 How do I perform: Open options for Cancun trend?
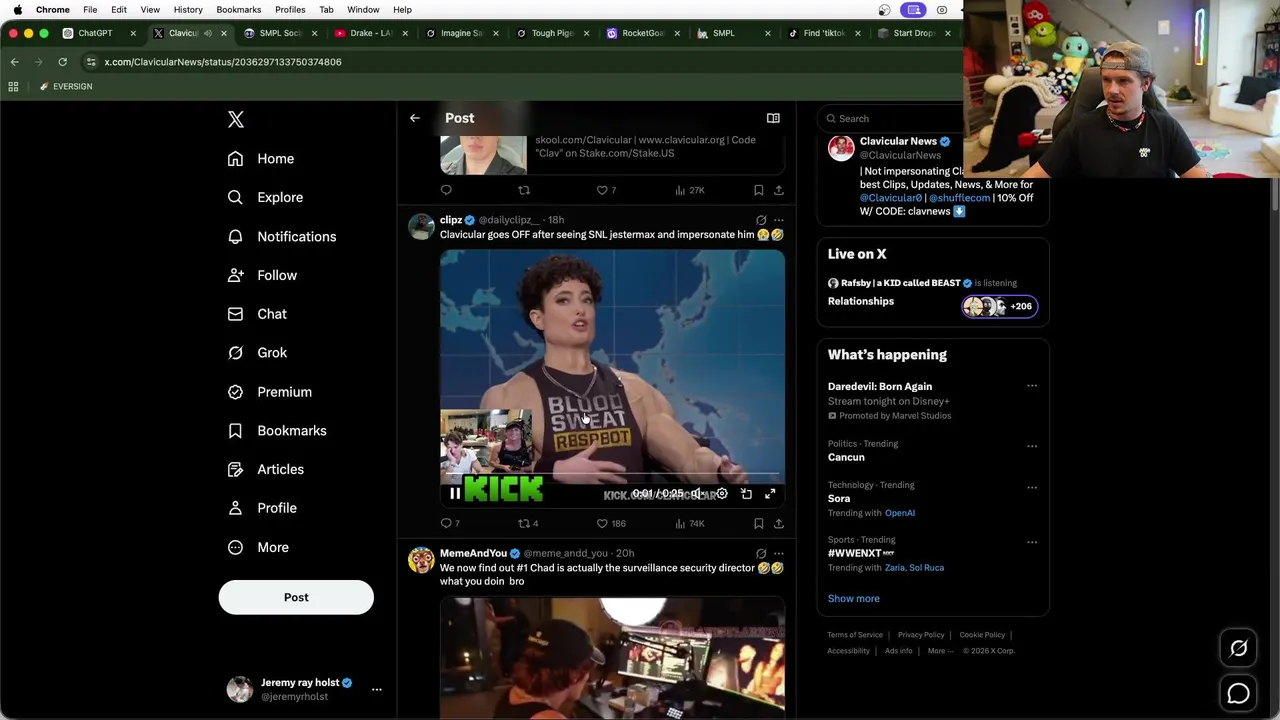tap(1032, 446)
